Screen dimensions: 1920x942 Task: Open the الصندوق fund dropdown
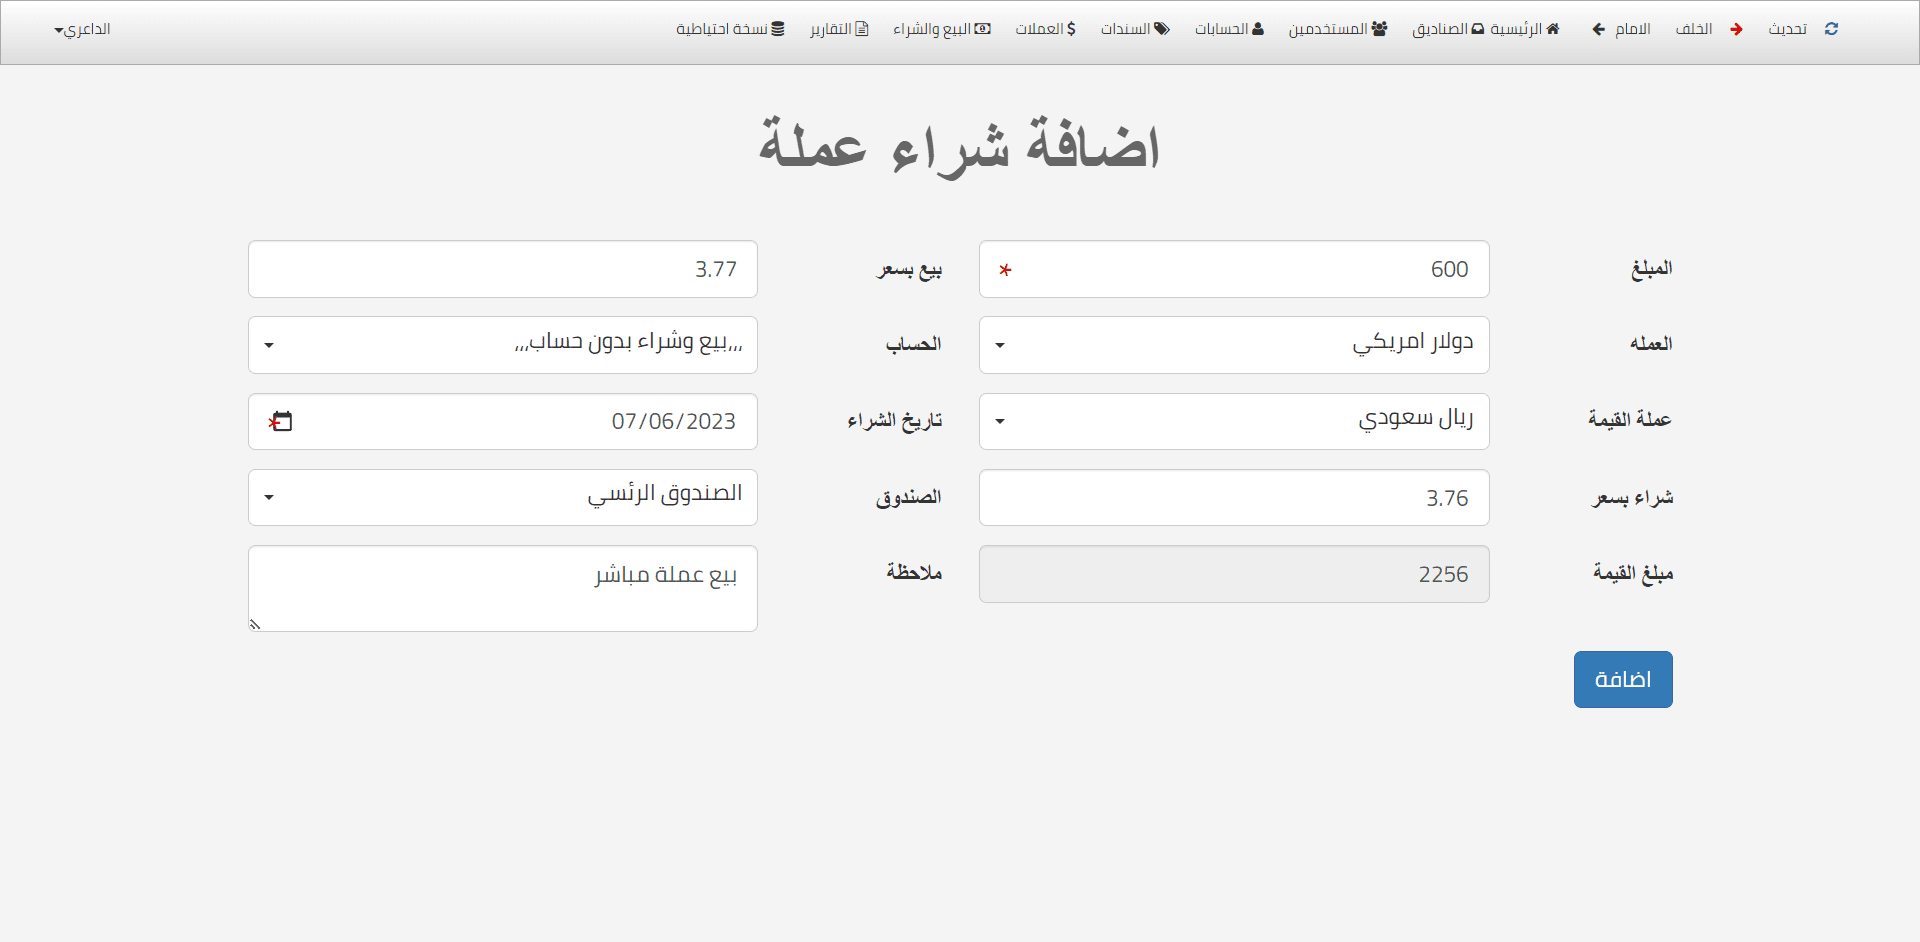502,497
